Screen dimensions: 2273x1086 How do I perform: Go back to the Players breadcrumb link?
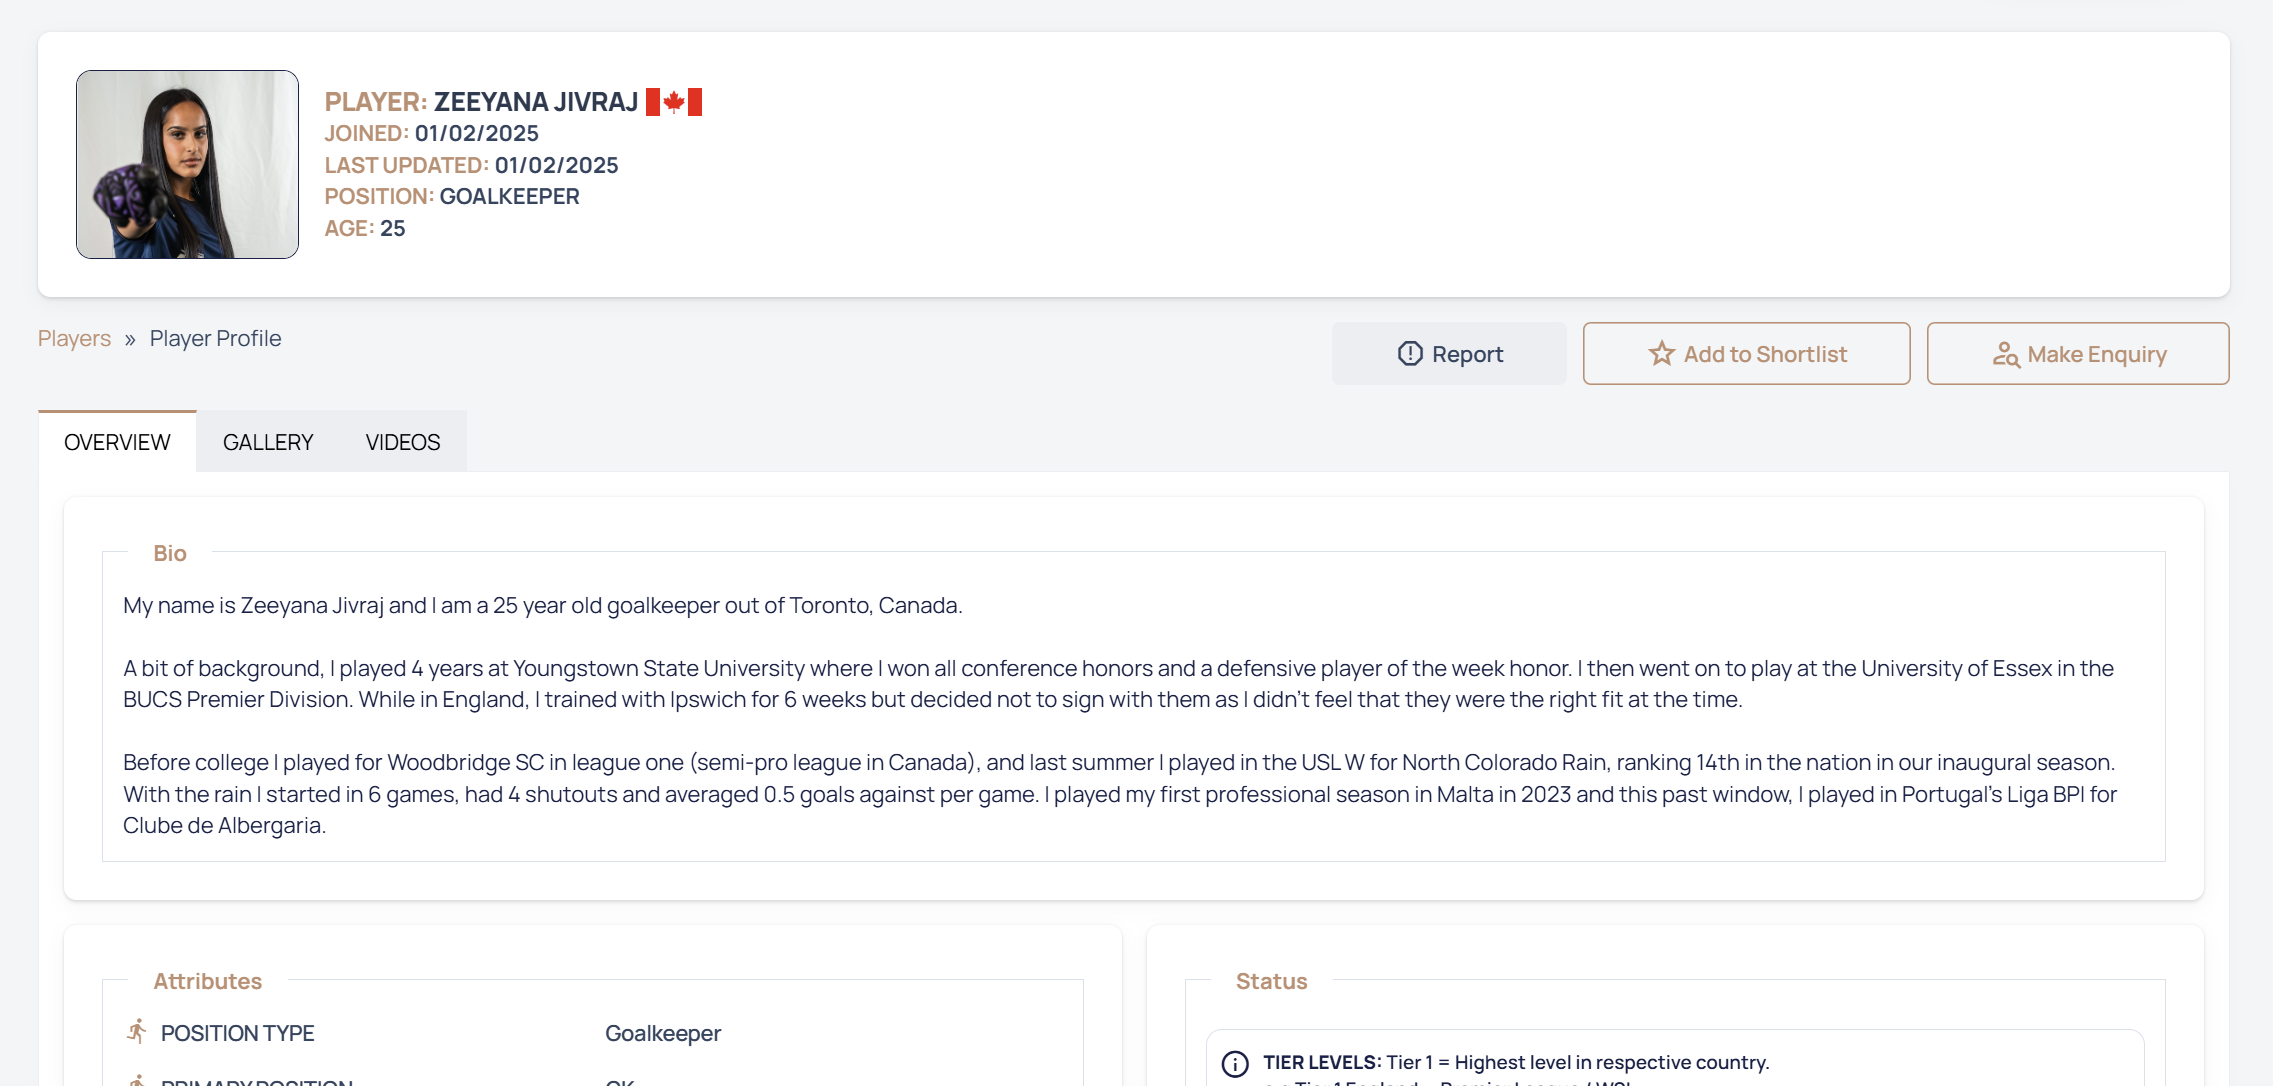point(74,339)
